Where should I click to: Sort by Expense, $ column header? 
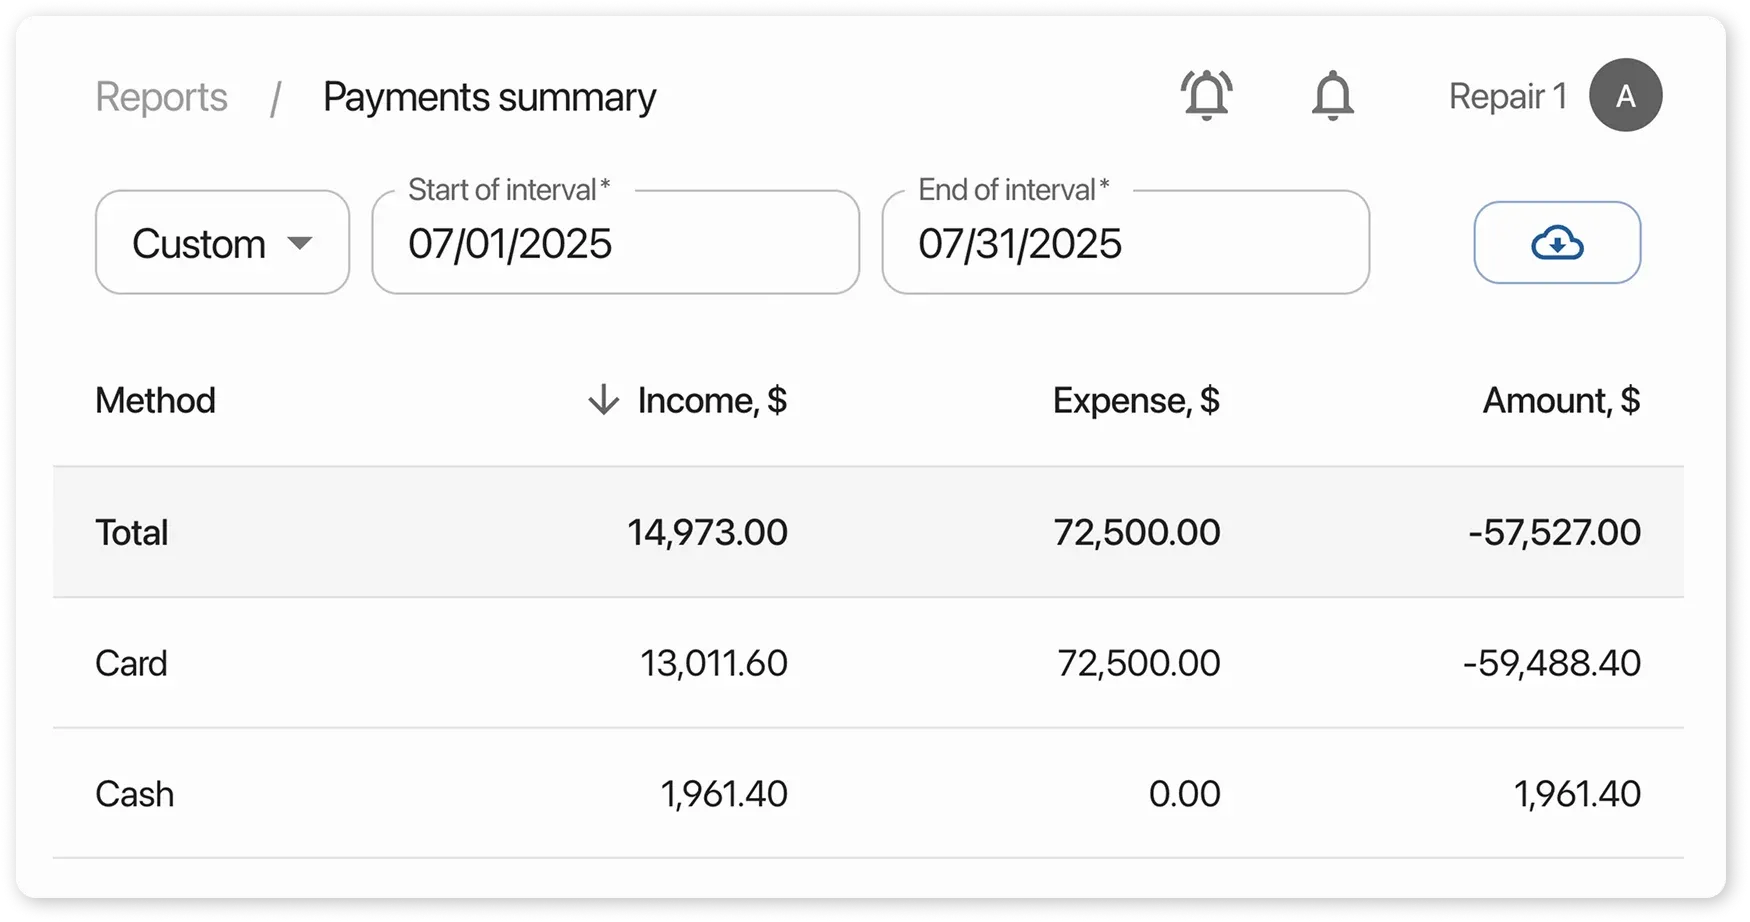[x=1136, y=400]
